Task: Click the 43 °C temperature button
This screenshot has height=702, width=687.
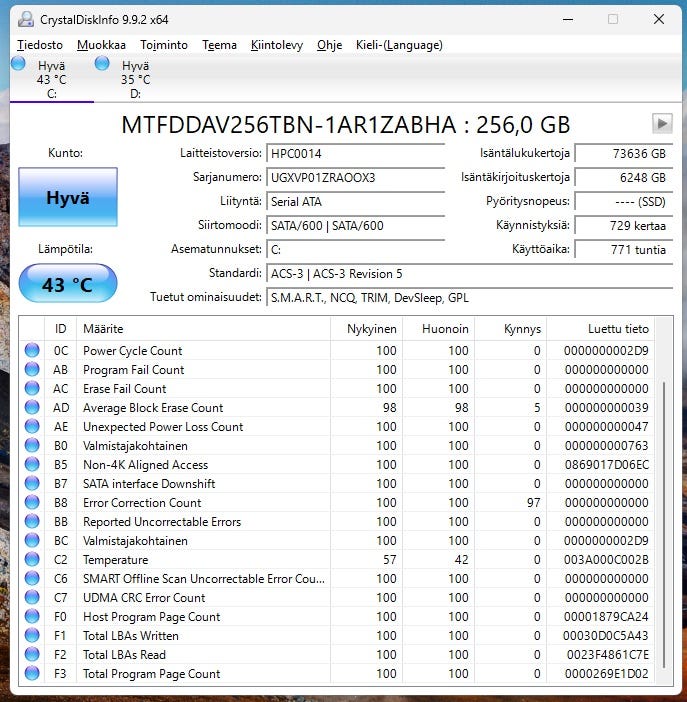Action: tap(68, 283)
